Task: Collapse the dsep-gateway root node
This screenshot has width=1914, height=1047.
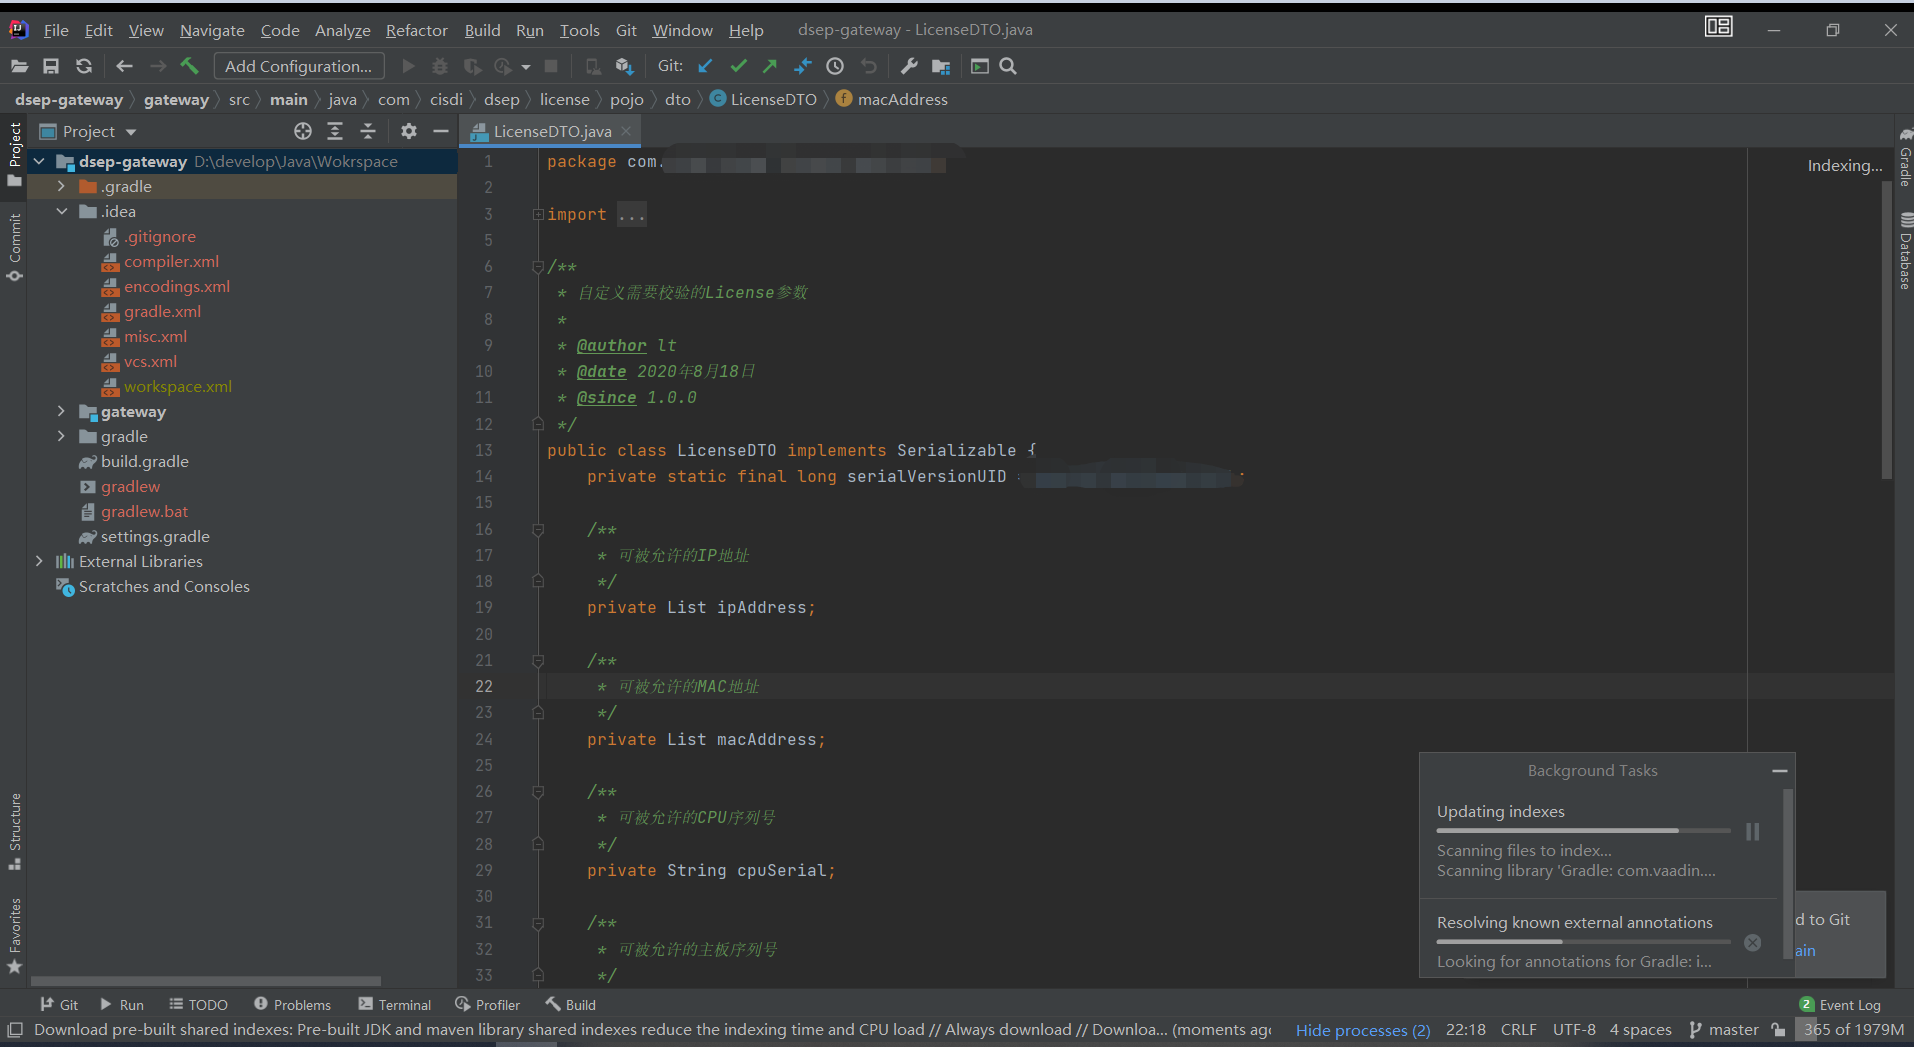Action: 39,161
